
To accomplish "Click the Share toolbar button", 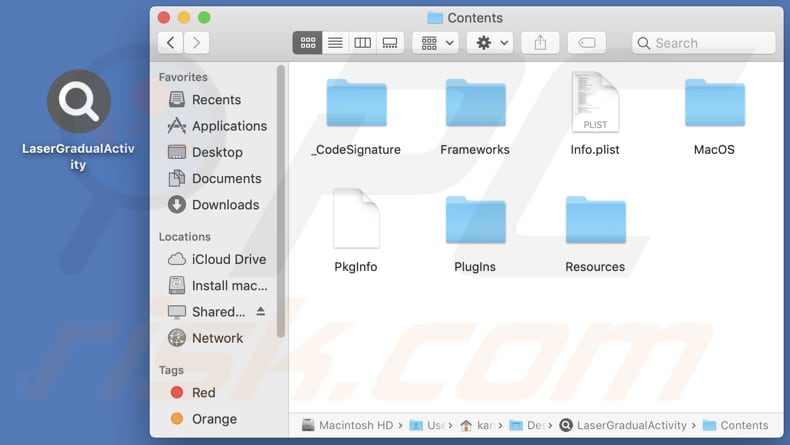I will pyautogui.click(x=540, y=42).
